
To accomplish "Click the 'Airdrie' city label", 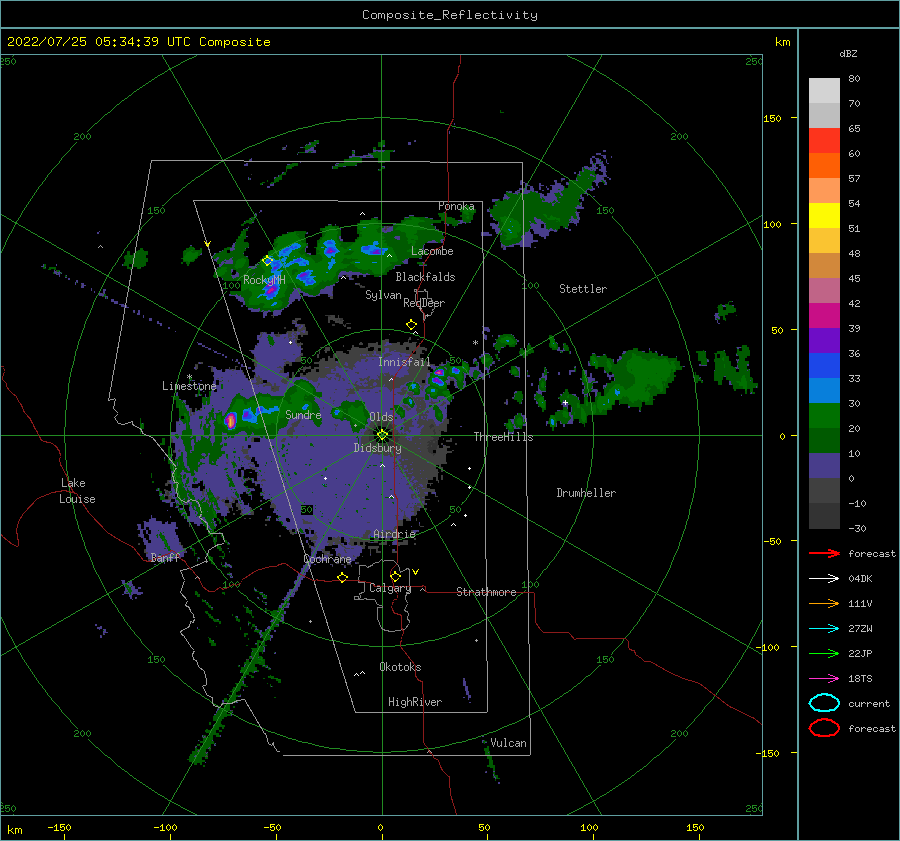I will point(394,534).
